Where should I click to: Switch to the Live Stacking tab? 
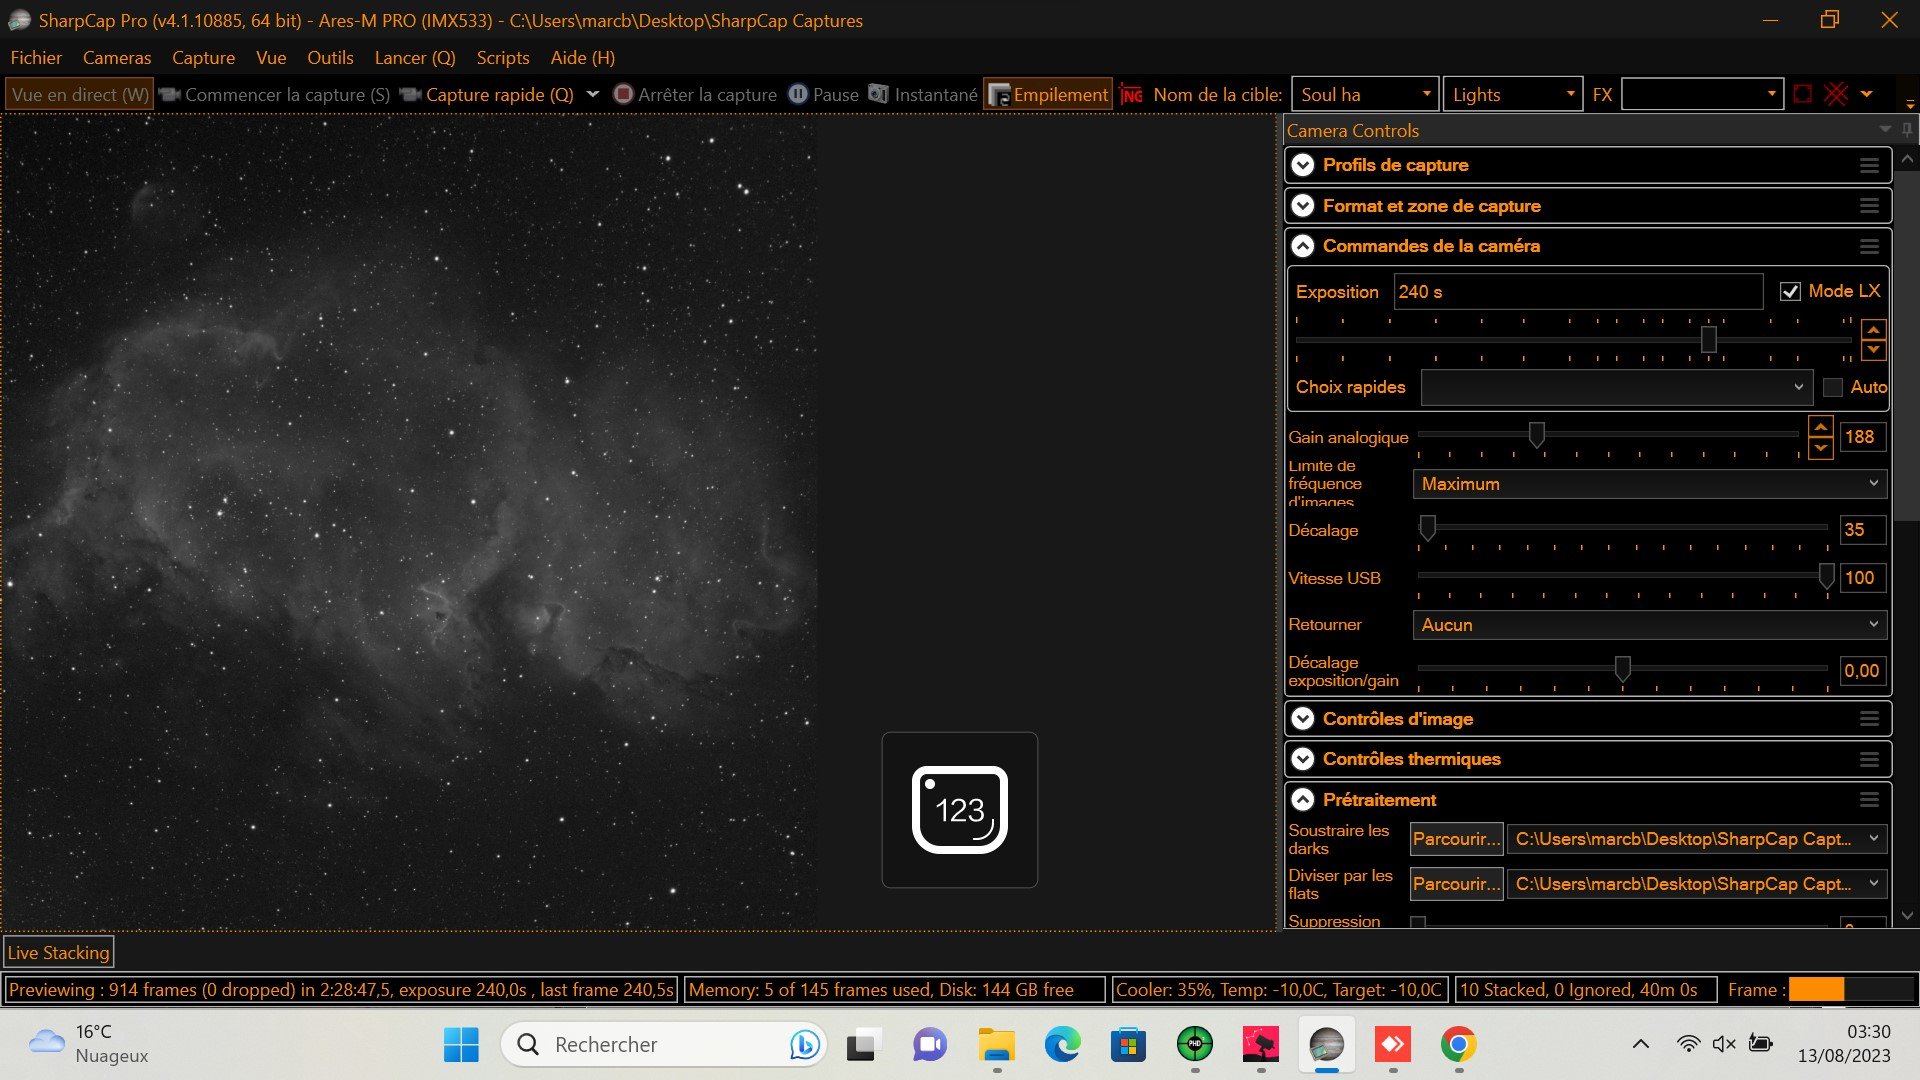[59, 953]
